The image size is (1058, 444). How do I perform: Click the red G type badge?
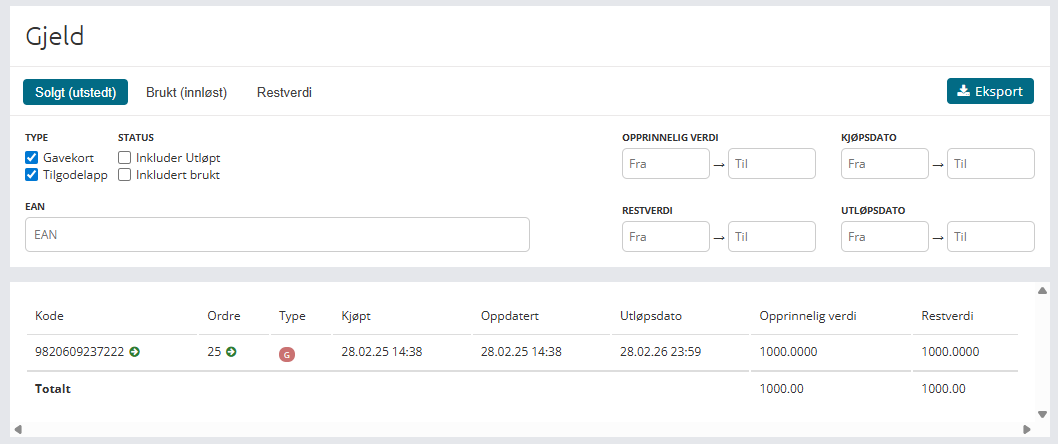286,353
